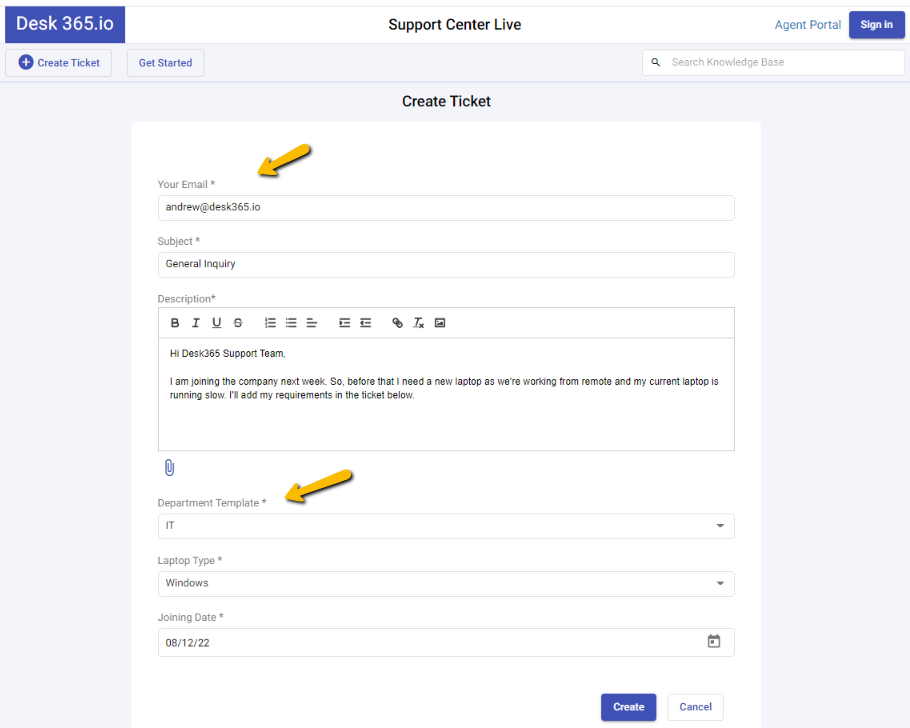
Task: Submit the ticket with the Create button
Action: click(628, 706)
